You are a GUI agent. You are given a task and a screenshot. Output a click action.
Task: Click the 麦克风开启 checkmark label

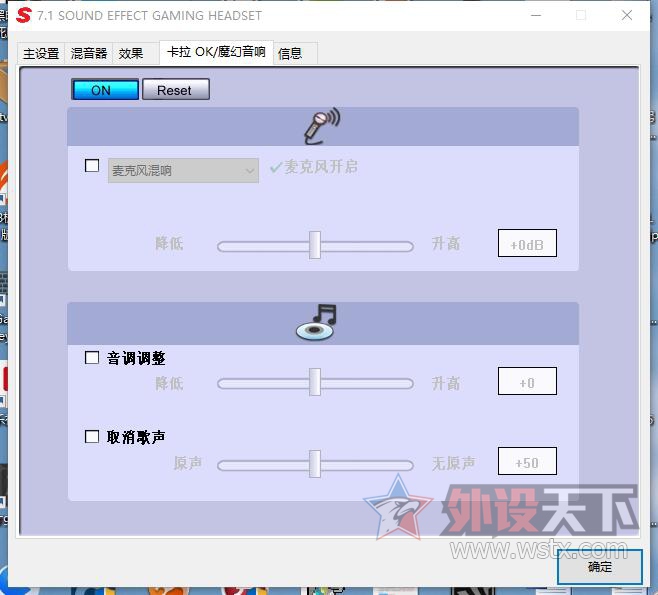(x=314, y=167)
